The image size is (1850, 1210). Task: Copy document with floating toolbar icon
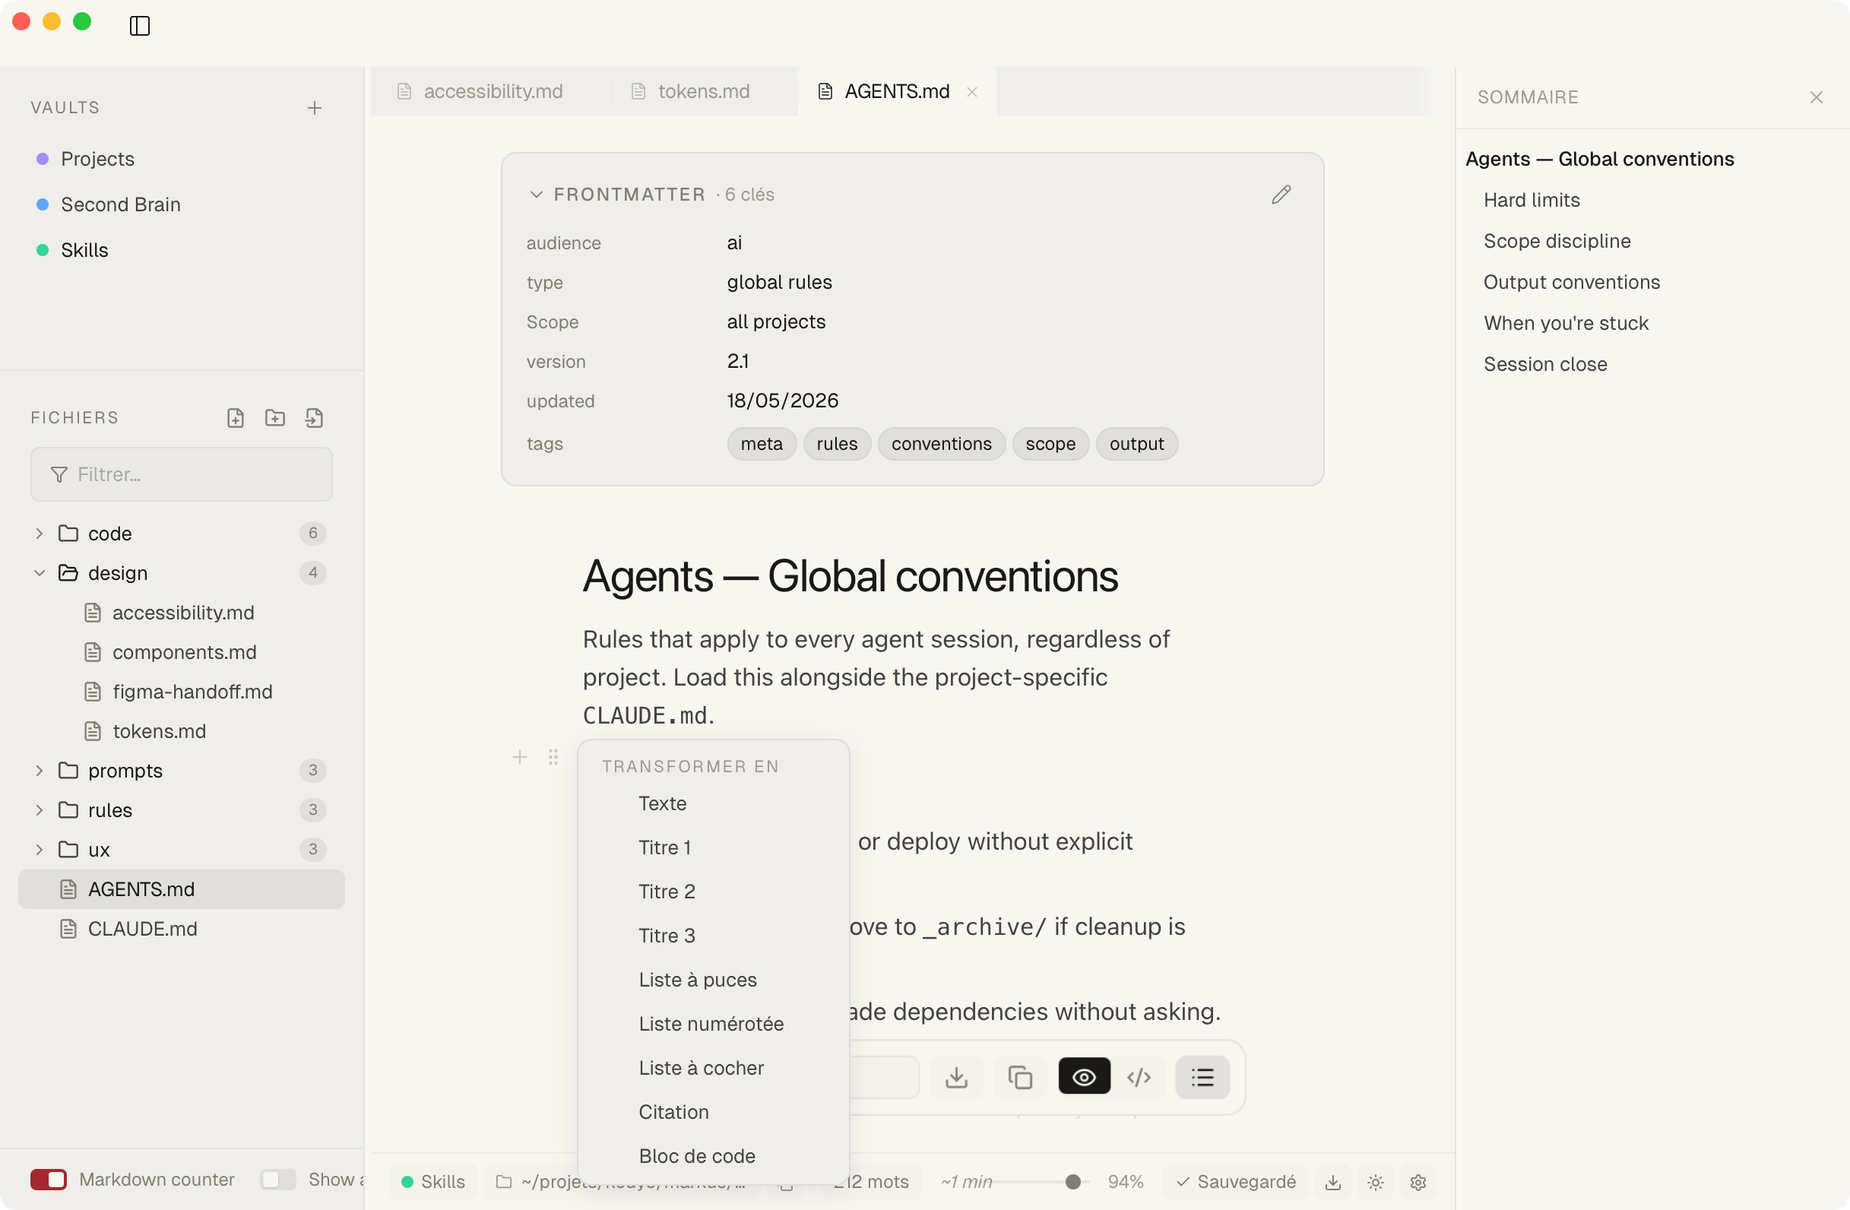[x=1020, y=1077]
